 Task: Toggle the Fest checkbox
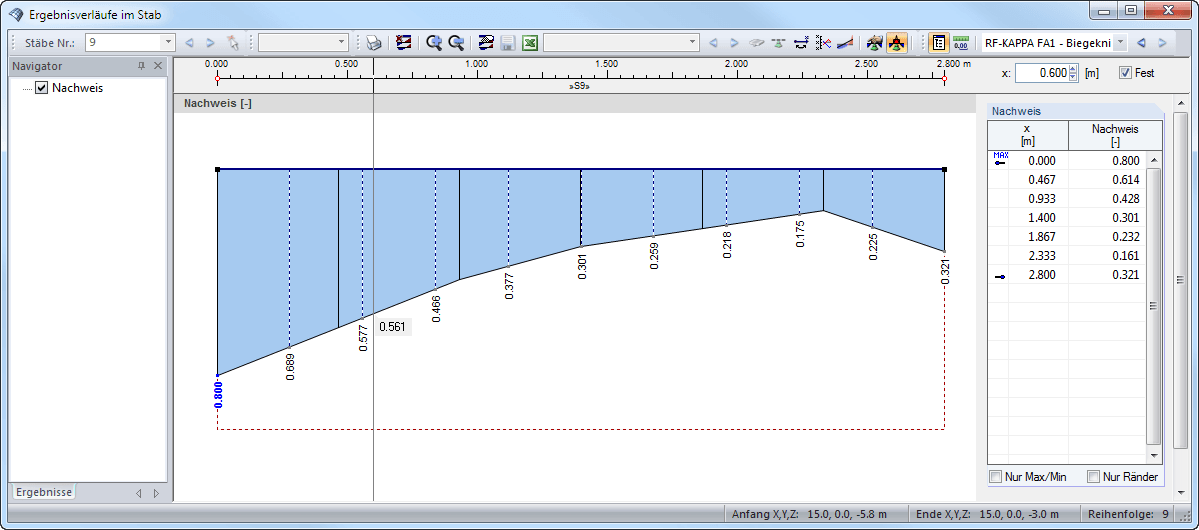point(1125,73)
